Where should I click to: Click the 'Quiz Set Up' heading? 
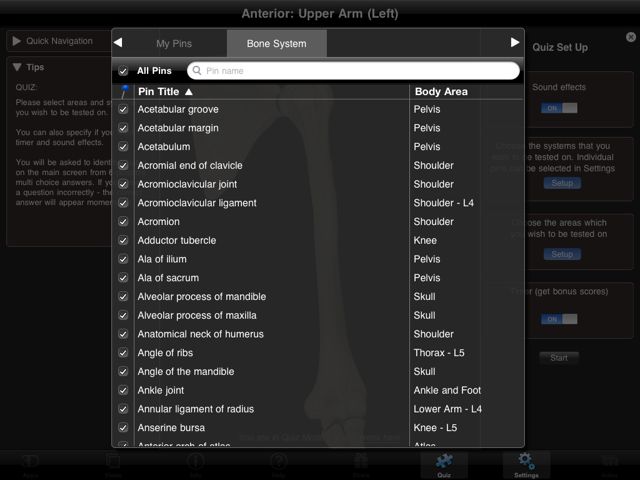[x=560, y=47]
